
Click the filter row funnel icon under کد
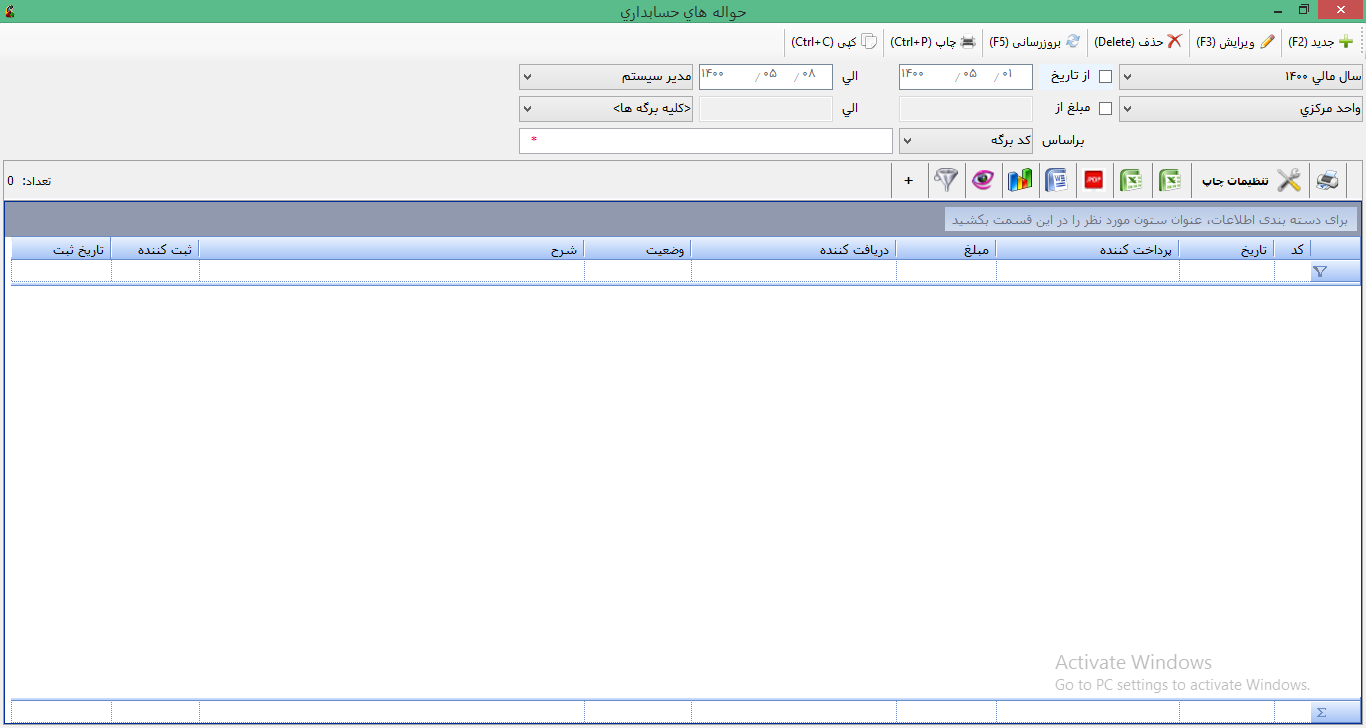1319,271
